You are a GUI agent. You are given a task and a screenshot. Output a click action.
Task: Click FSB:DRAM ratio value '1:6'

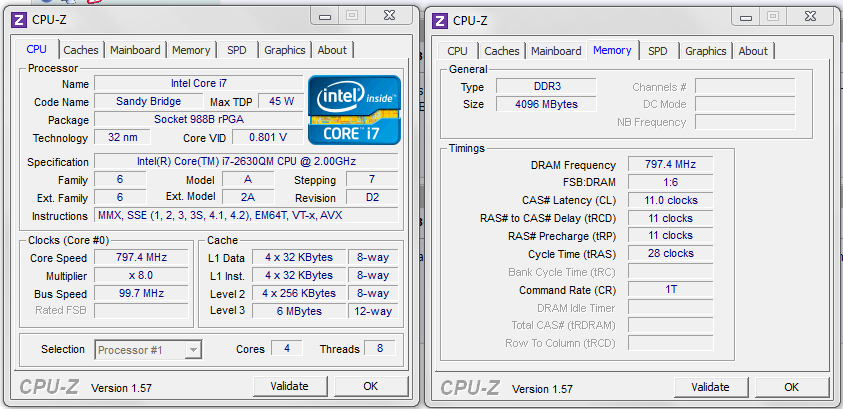coord(670,182)
